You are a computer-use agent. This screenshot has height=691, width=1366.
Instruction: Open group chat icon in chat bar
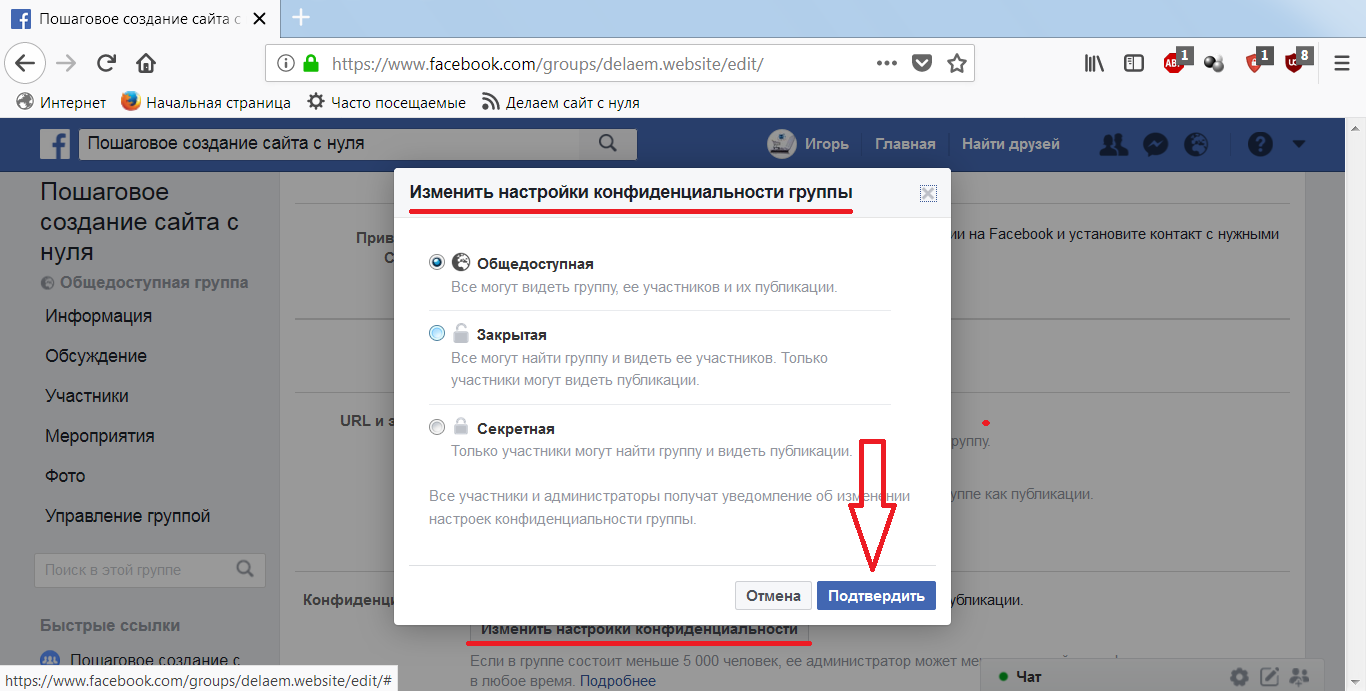(x=1300, y=676)
